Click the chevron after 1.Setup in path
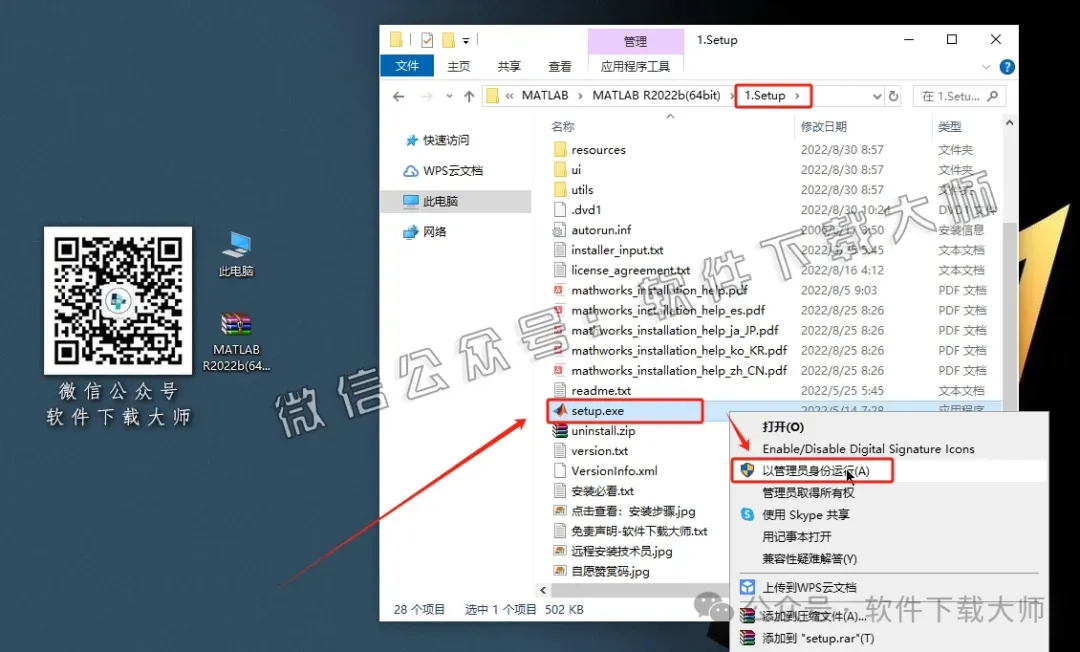Screen dimensions: 1080x652 pos(798,96)
